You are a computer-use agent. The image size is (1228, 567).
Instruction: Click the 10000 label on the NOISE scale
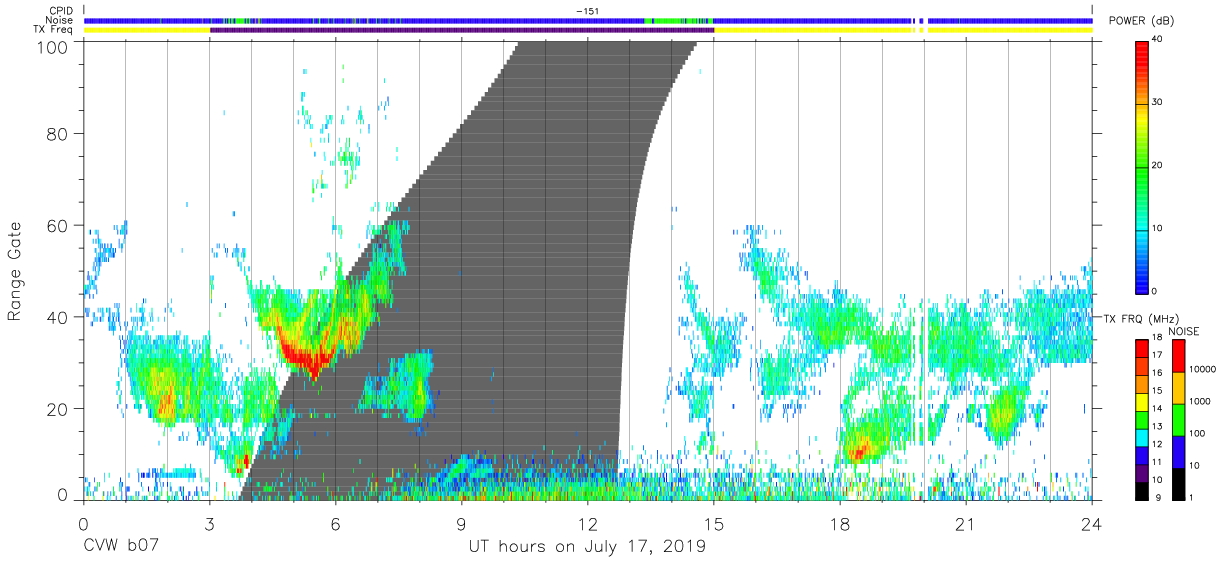tap(1202, 370)
